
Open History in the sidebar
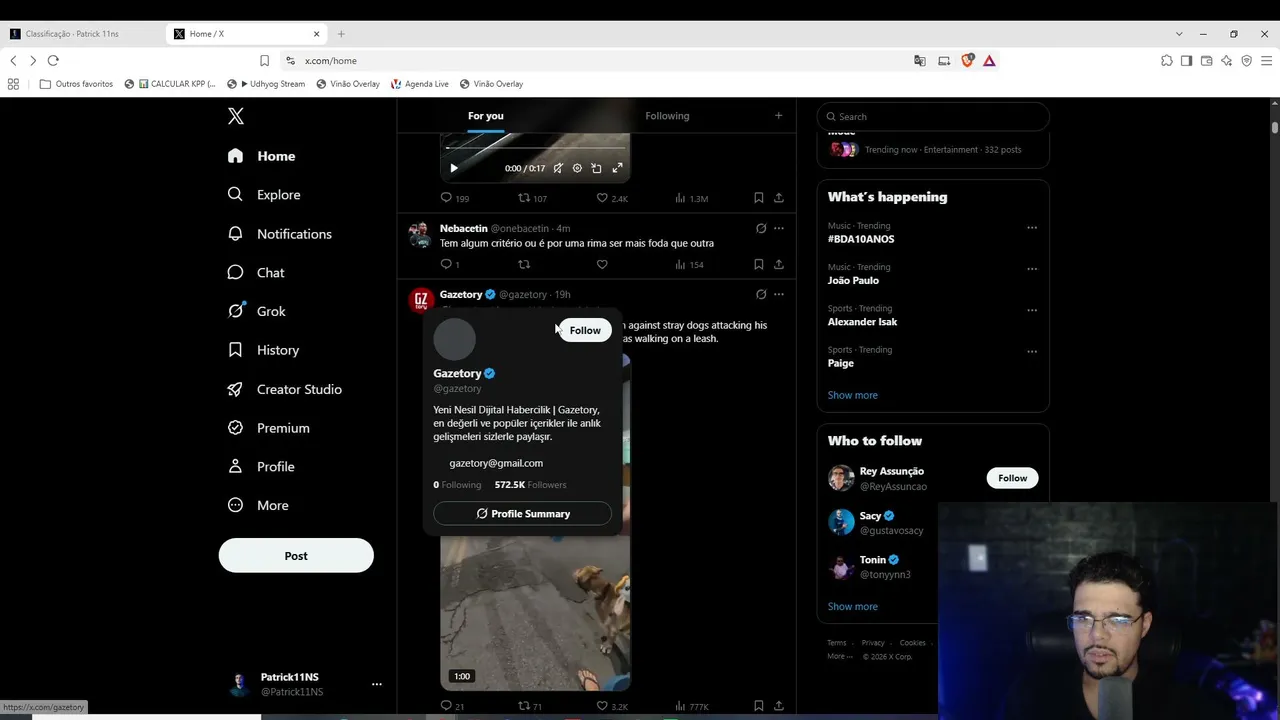263,350
